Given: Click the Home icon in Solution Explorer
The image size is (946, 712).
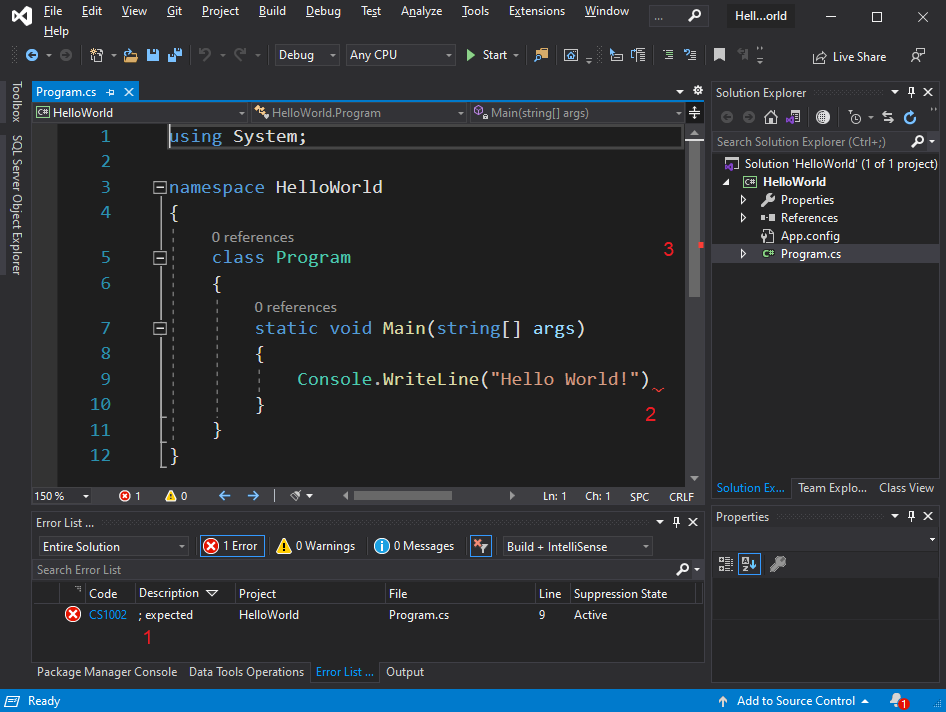Looking at the screenshot, I should [x=771, y=117].
